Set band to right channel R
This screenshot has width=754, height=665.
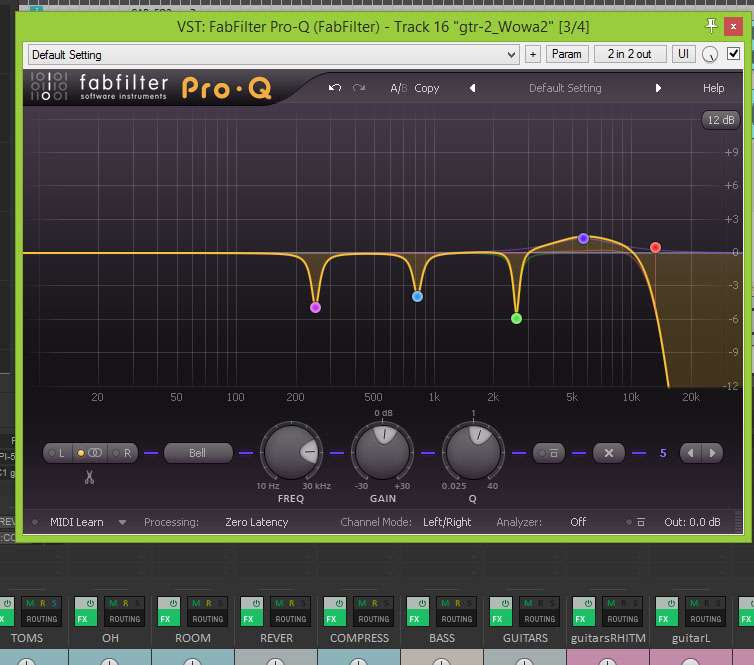[123, 453]
